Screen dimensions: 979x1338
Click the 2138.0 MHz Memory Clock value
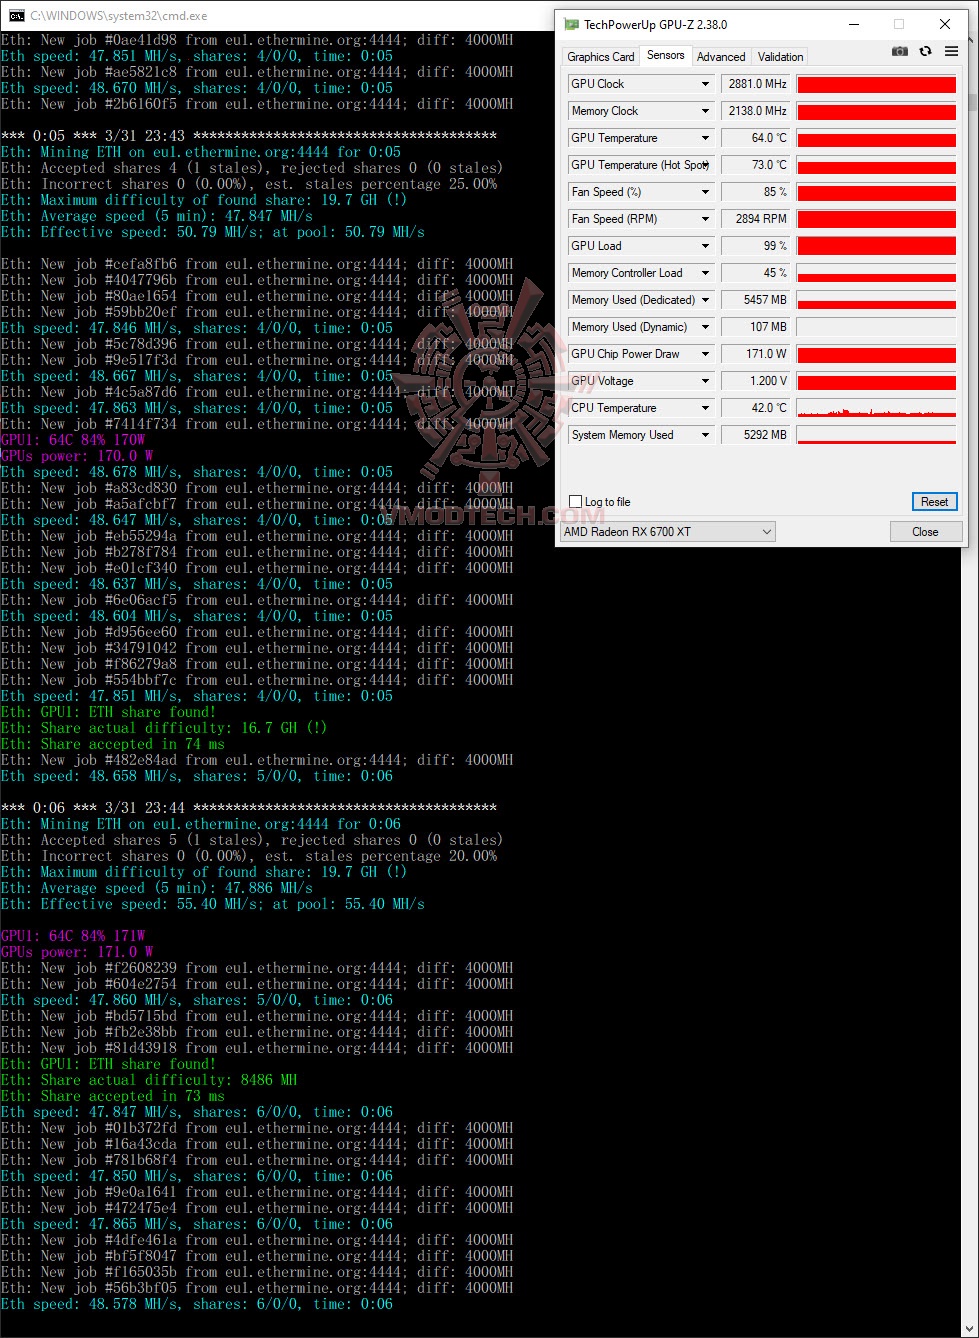755,111
